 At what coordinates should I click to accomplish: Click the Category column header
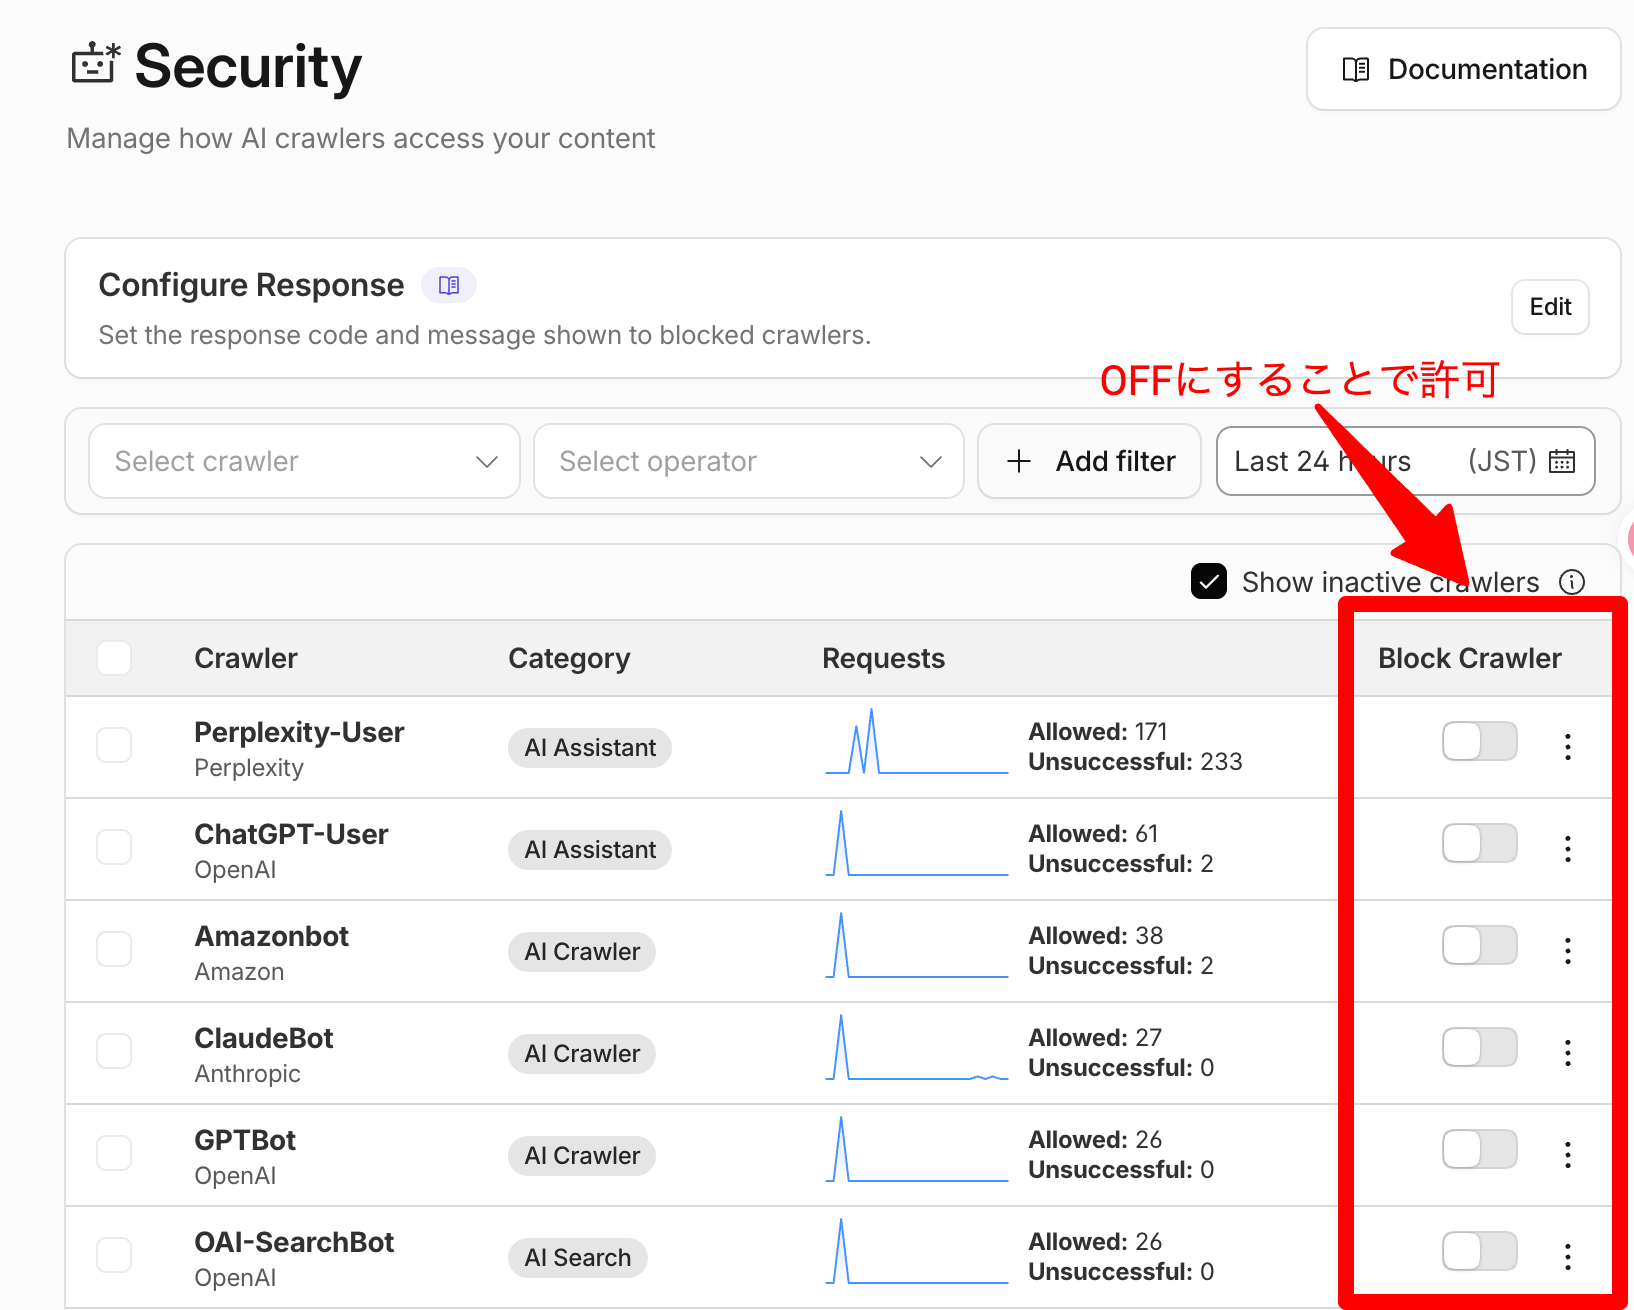[569, 658]
